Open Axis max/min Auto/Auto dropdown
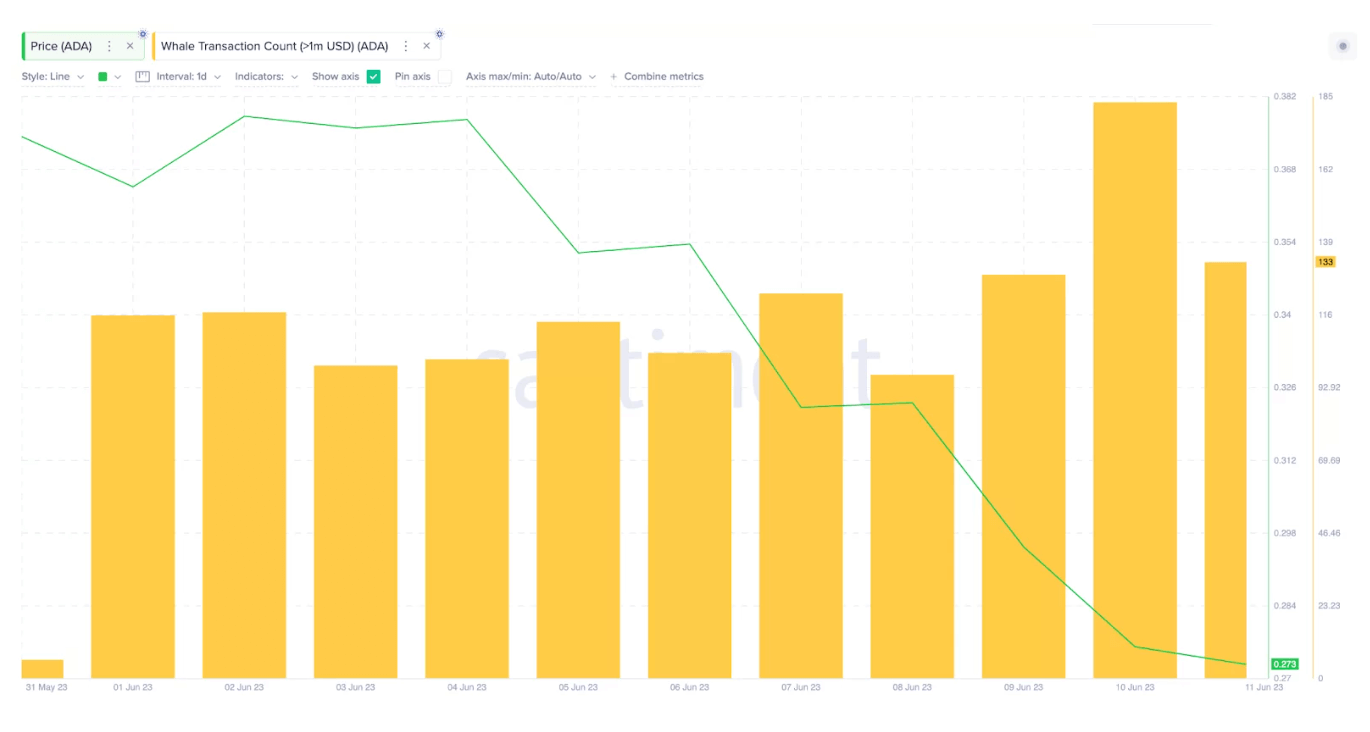The width and height of the screenshot is (1370, 732). (531, 76)
